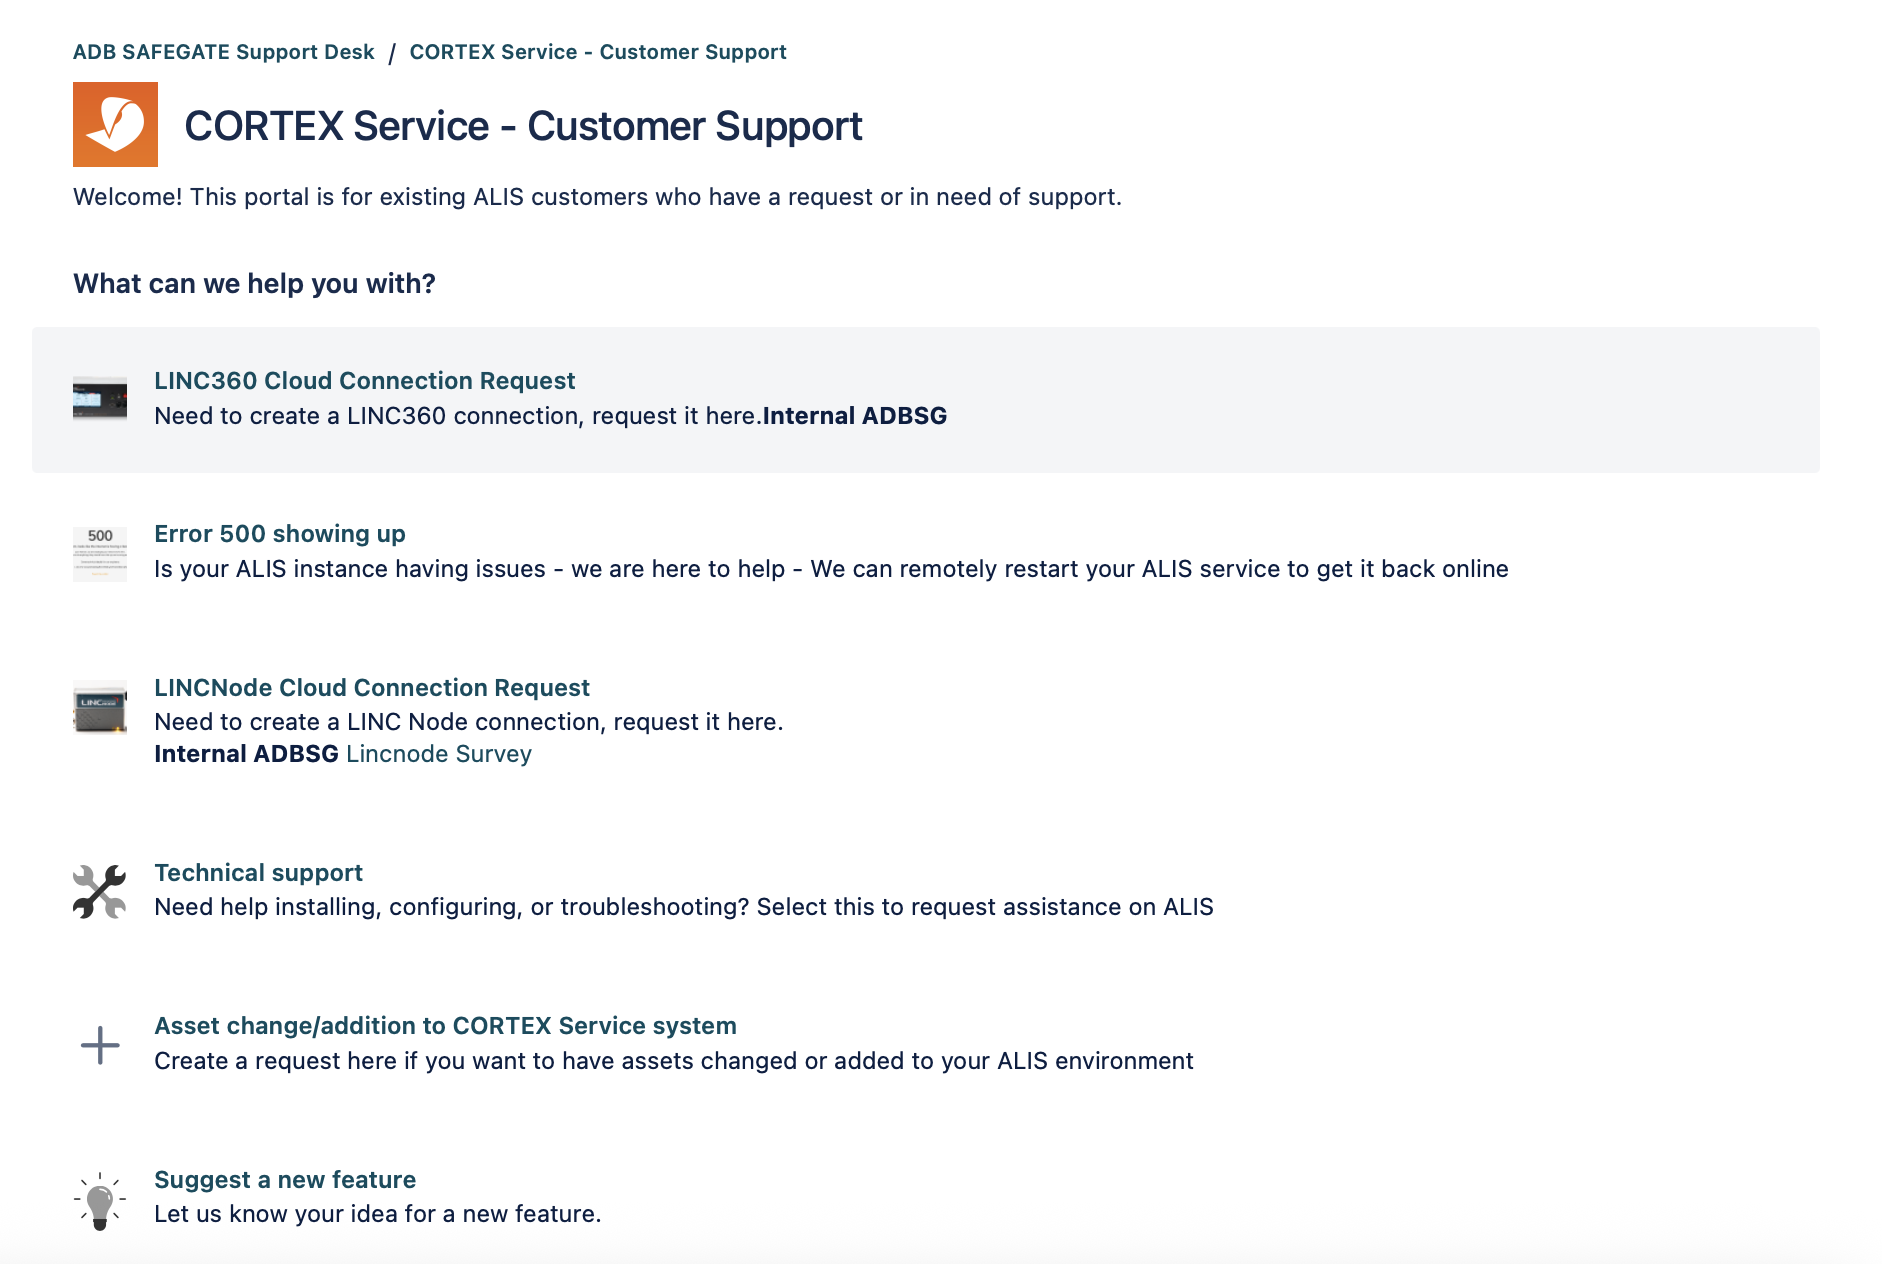Click the Error 500 ALIS restart description
The height and width of the screenshot is (1264, 1882).
click(x=830, y=569)
